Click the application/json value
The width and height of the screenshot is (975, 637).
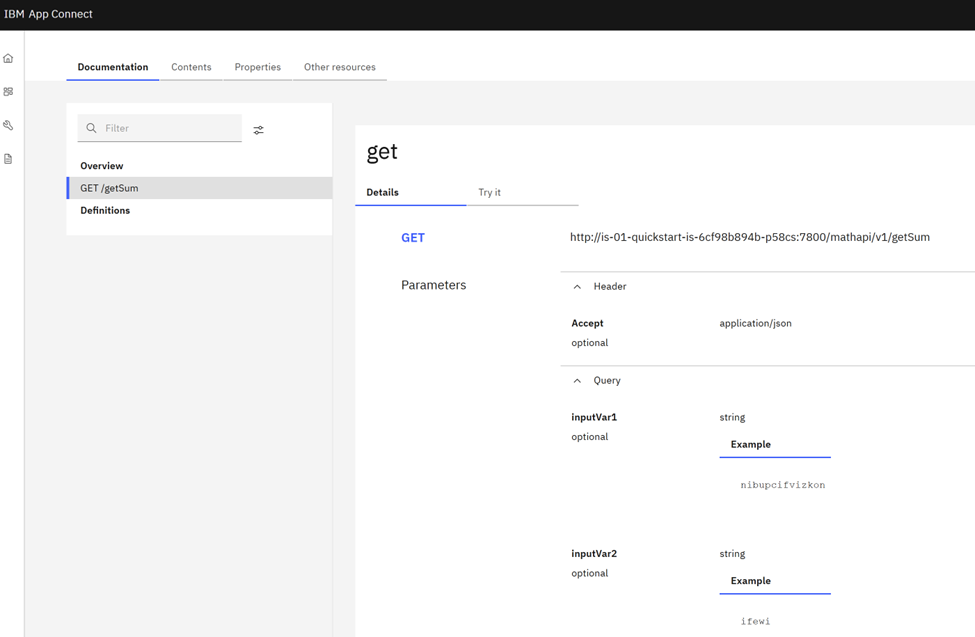point(756,323)
